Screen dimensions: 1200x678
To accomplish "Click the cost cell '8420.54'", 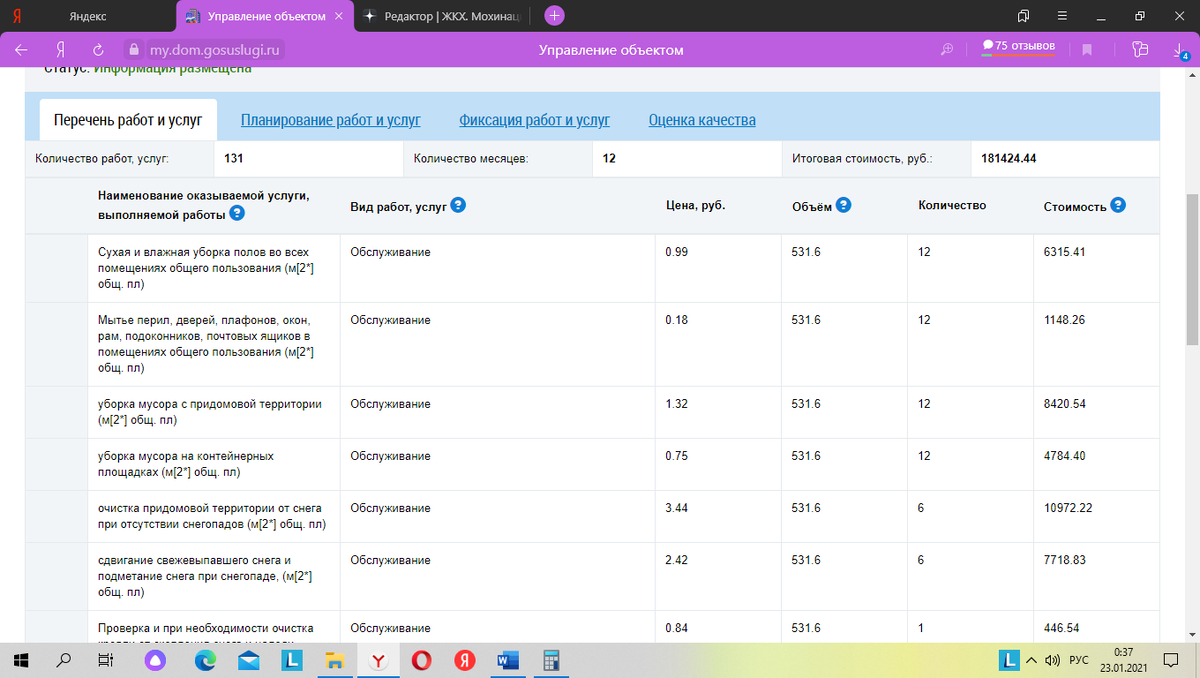I will click(x=1064, y=404).
